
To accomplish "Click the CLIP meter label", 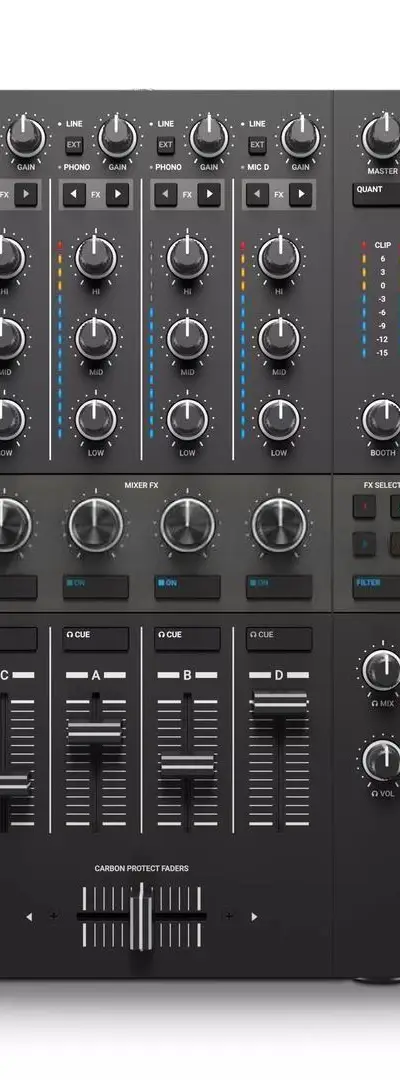I will pos(383,245).
